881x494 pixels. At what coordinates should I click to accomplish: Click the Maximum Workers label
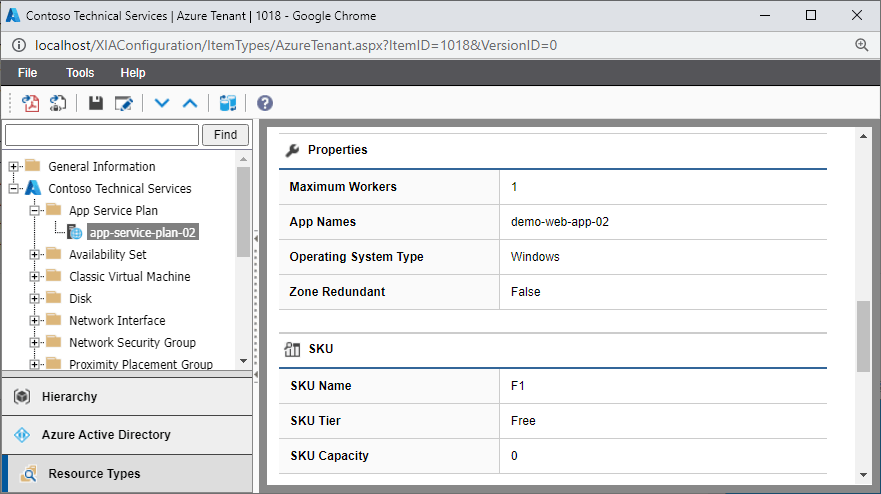coord(343,187)
